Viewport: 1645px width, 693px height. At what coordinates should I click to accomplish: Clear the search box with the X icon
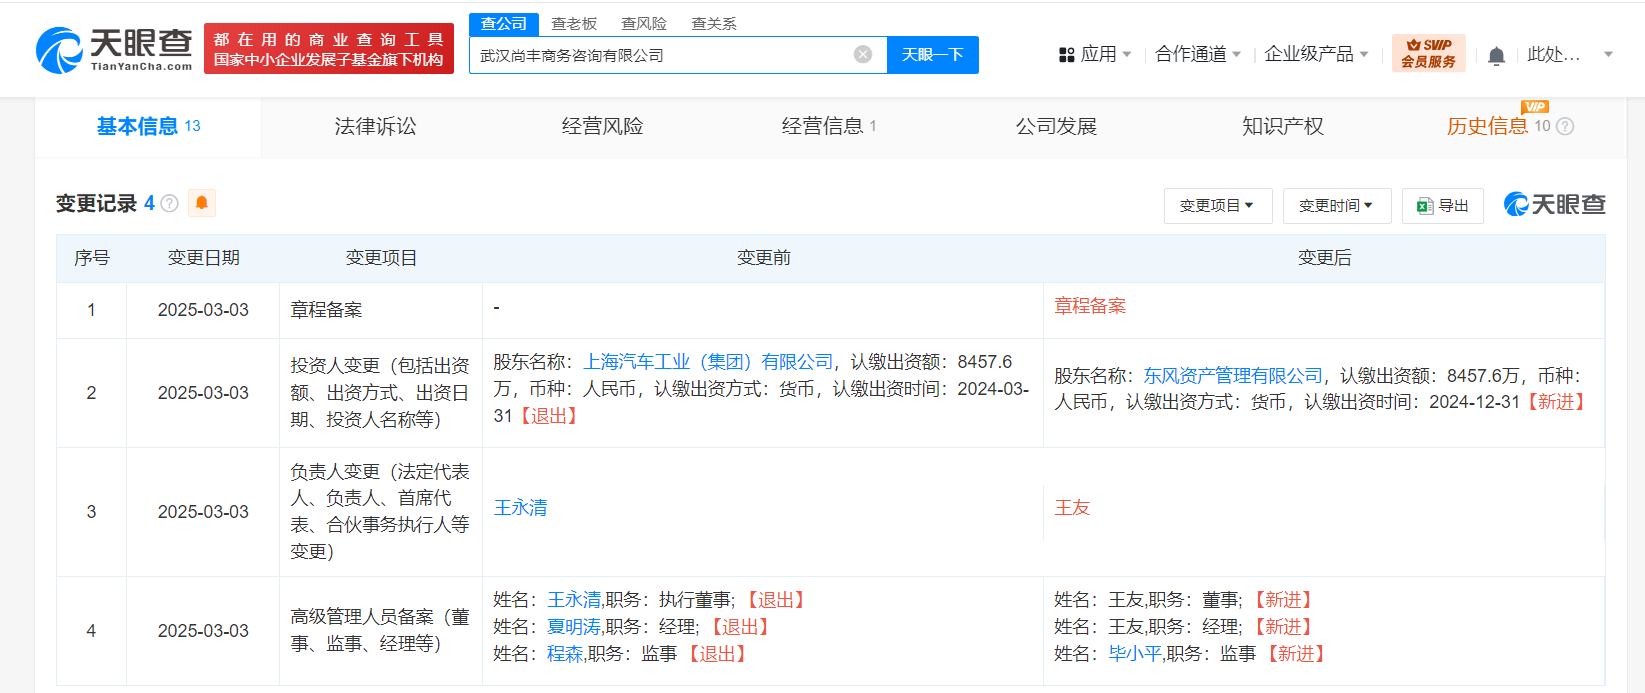coord(863,54)
